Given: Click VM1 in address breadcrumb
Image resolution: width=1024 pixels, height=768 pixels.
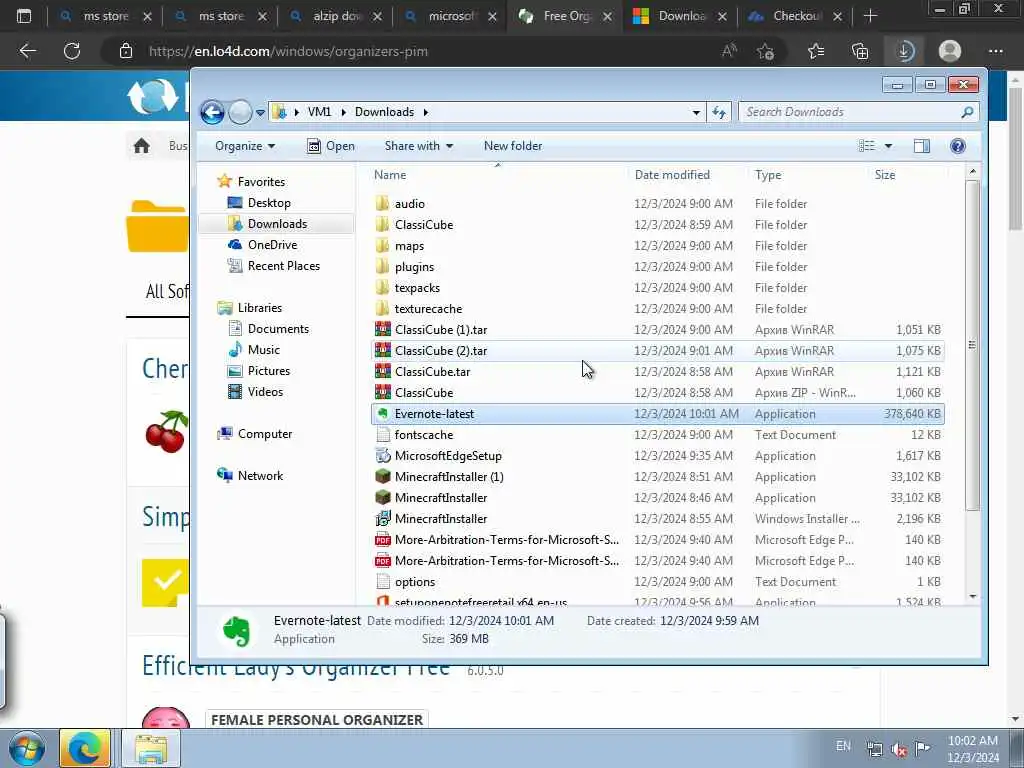Looking at the screenshot, I should click(x=319, y=112).
